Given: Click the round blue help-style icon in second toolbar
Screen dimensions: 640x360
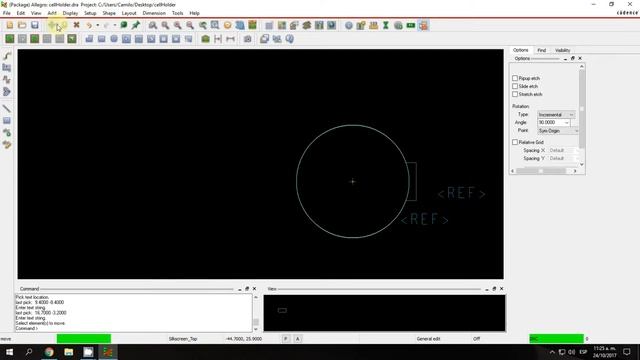Looking at the screenshot, I should [x=289, y=39].
